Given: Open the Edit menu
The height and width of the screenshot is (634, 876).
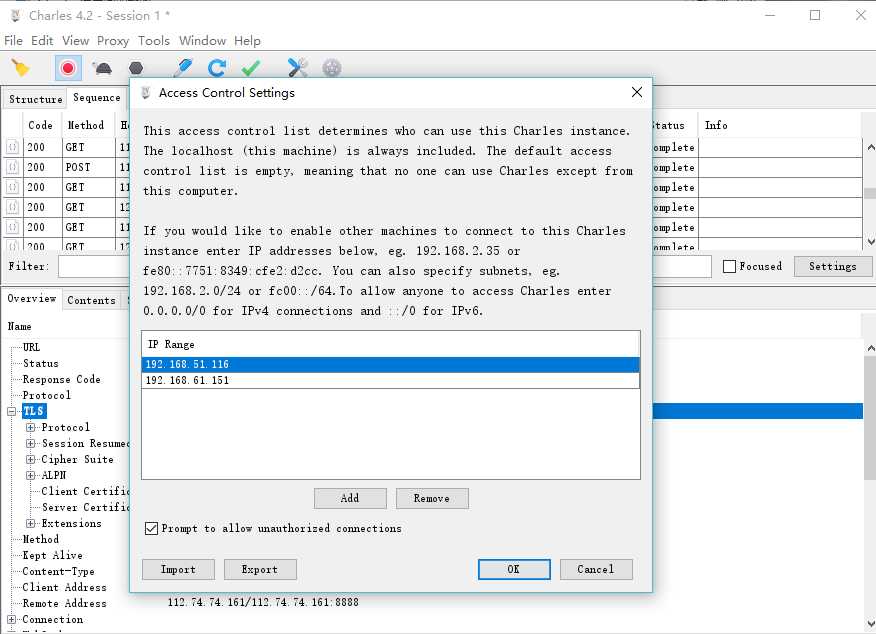Looking at the screenshot, I should 42,41.
